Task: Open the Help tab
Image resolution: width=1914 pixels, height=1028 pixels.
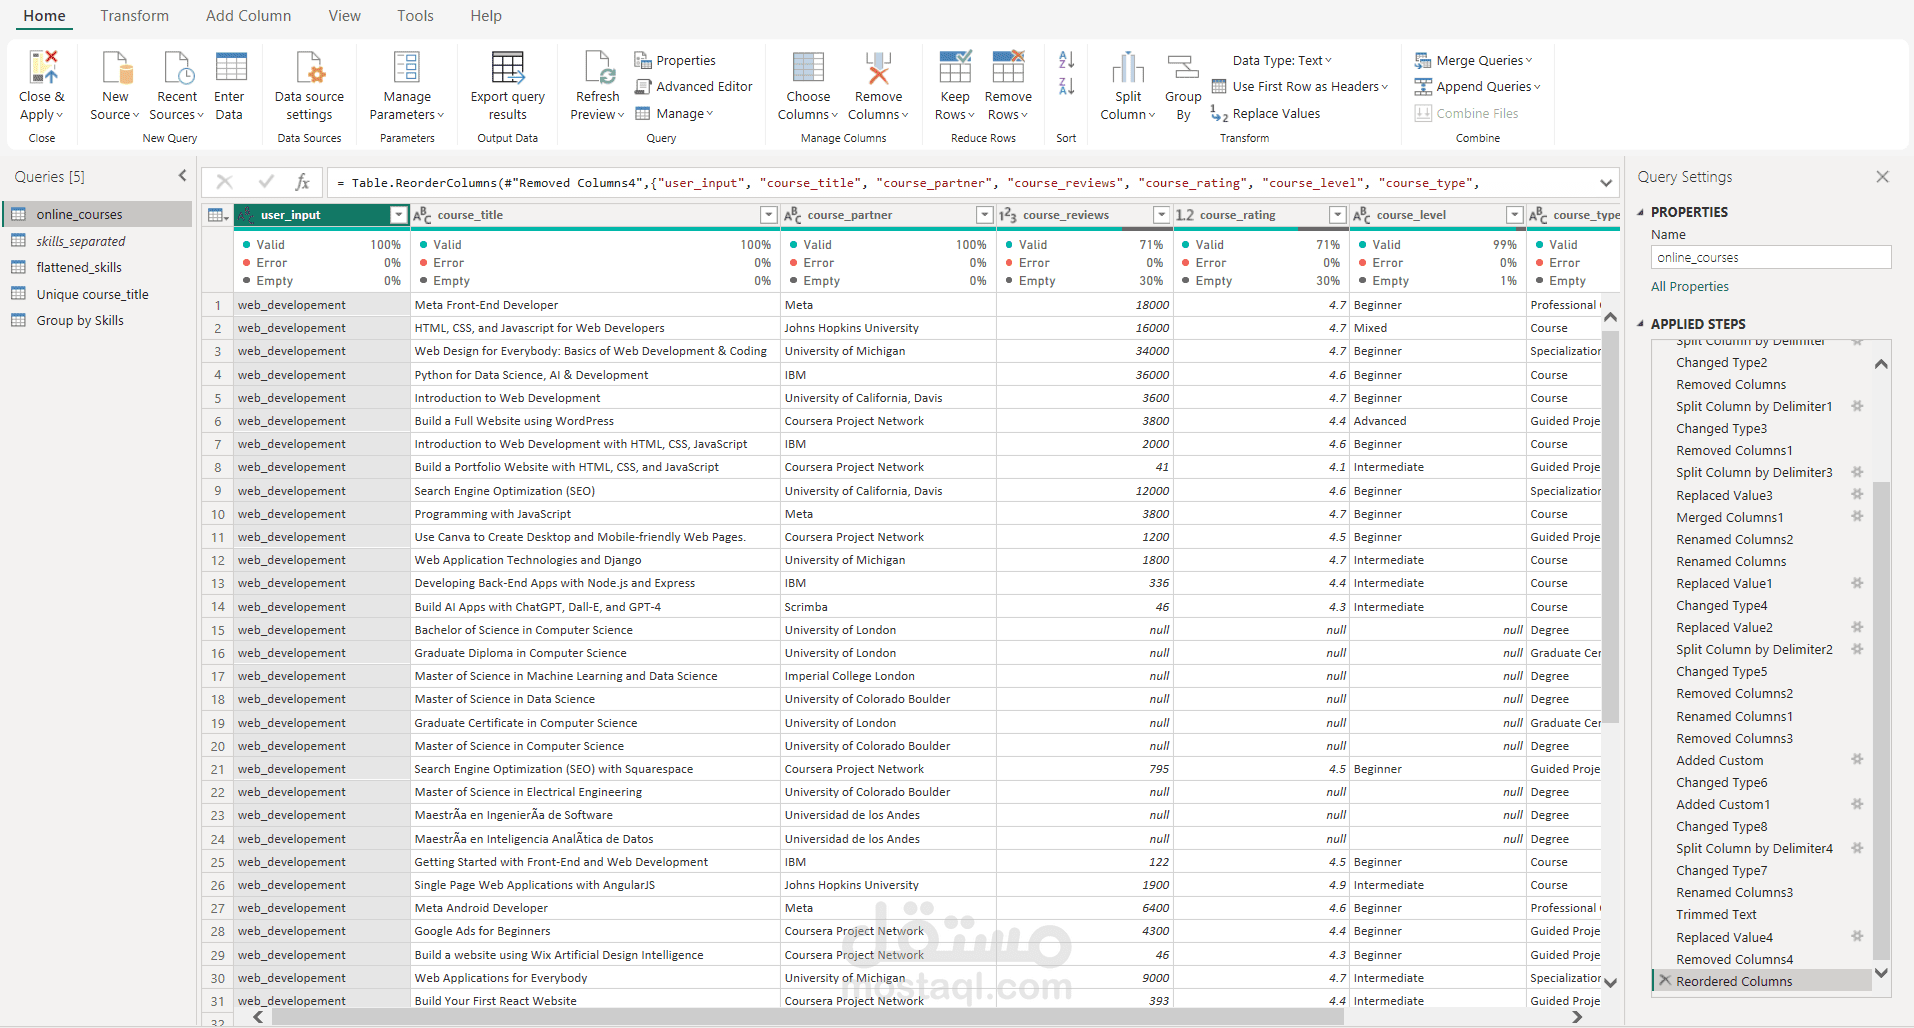Action: (486, 16)
